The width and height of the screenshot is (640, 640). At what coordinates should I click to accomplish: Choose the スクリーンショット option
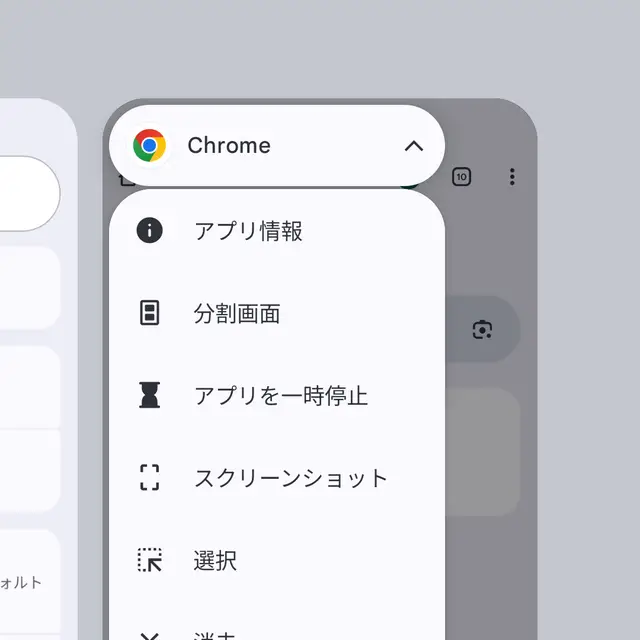(277, 477)
